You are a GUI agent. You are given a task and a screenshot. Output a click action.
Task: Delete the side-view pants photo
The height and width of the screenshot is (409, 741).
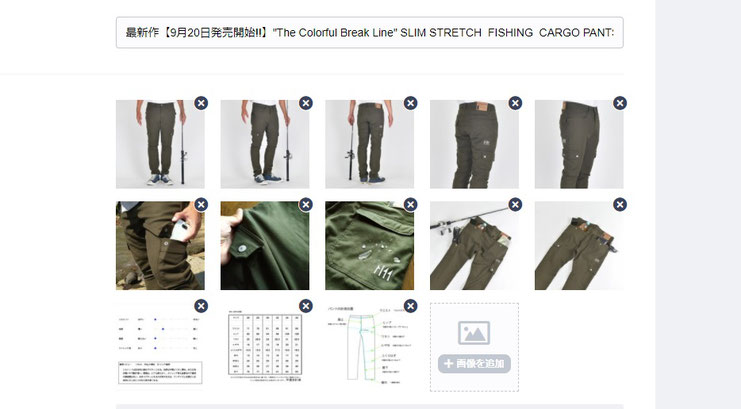306,103
